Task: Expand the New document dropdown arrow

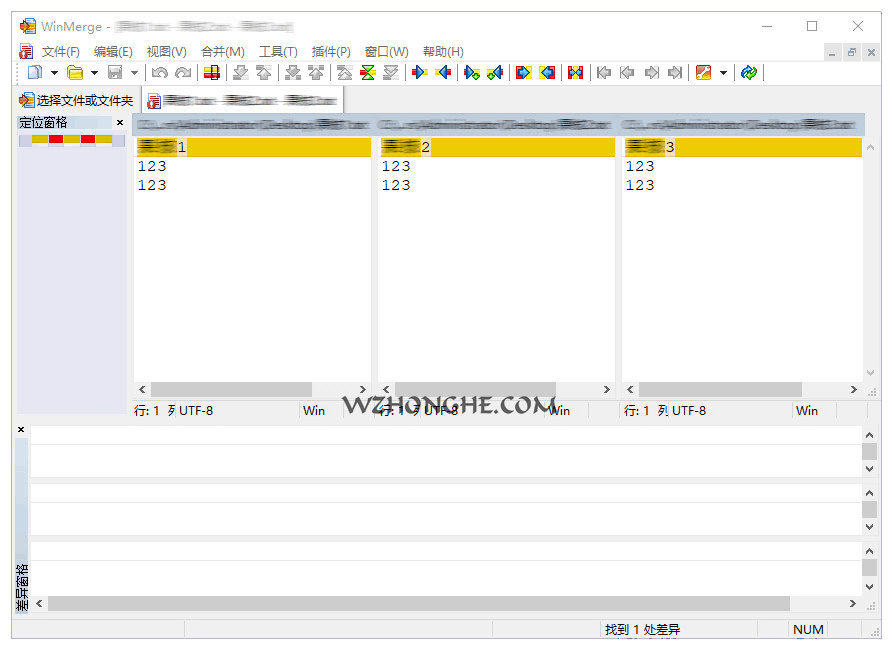Action: coord(54,72)
